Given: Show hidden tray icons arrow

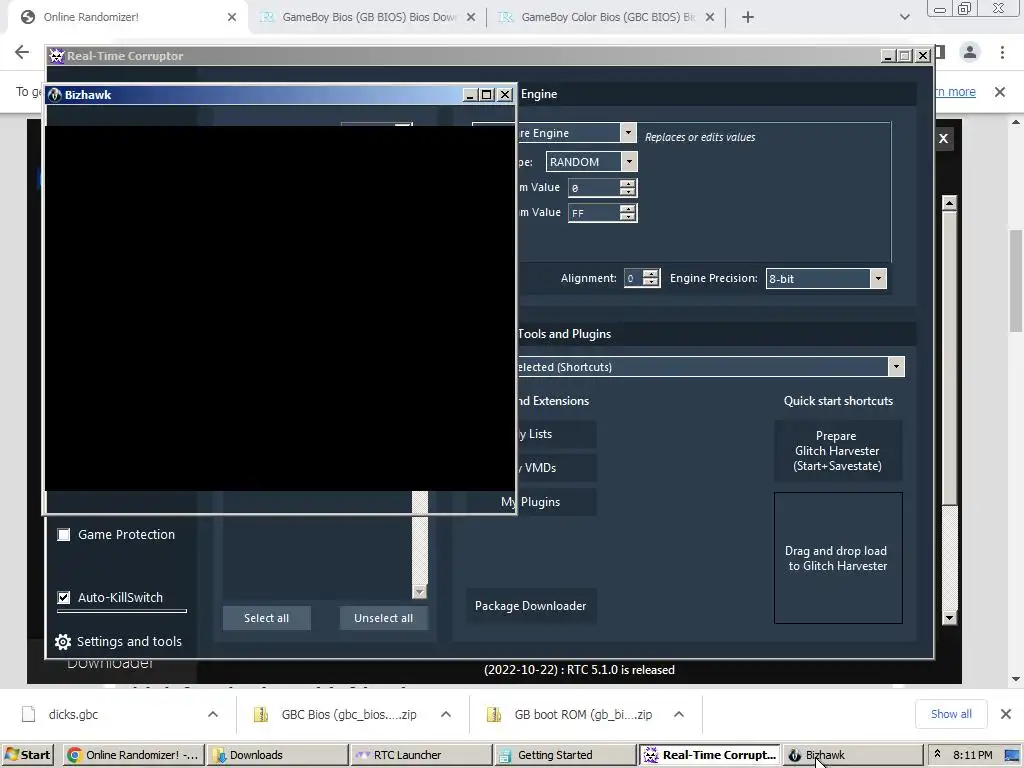Looking at the screenshot, I should [938, 754].
